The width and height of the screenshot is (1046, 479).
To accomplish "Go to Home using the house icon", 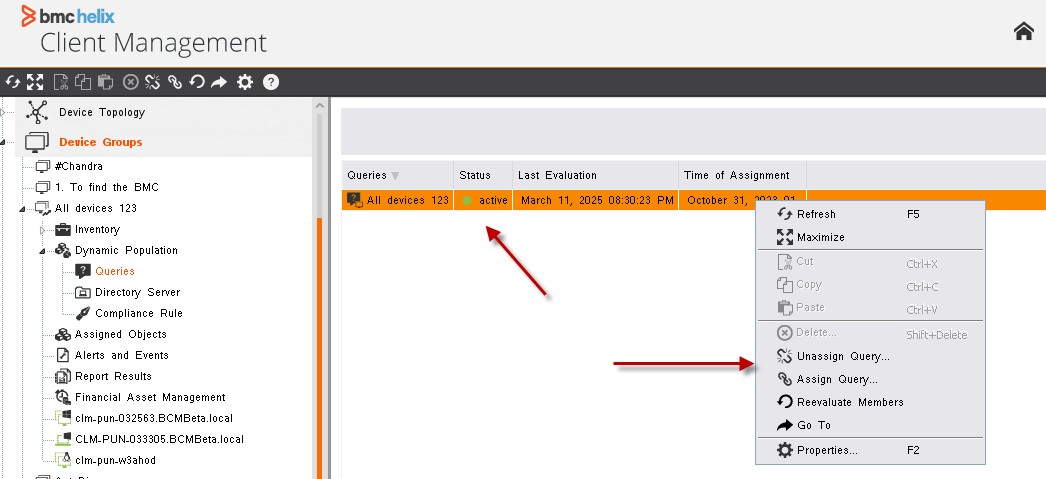I will point(1023,31).
